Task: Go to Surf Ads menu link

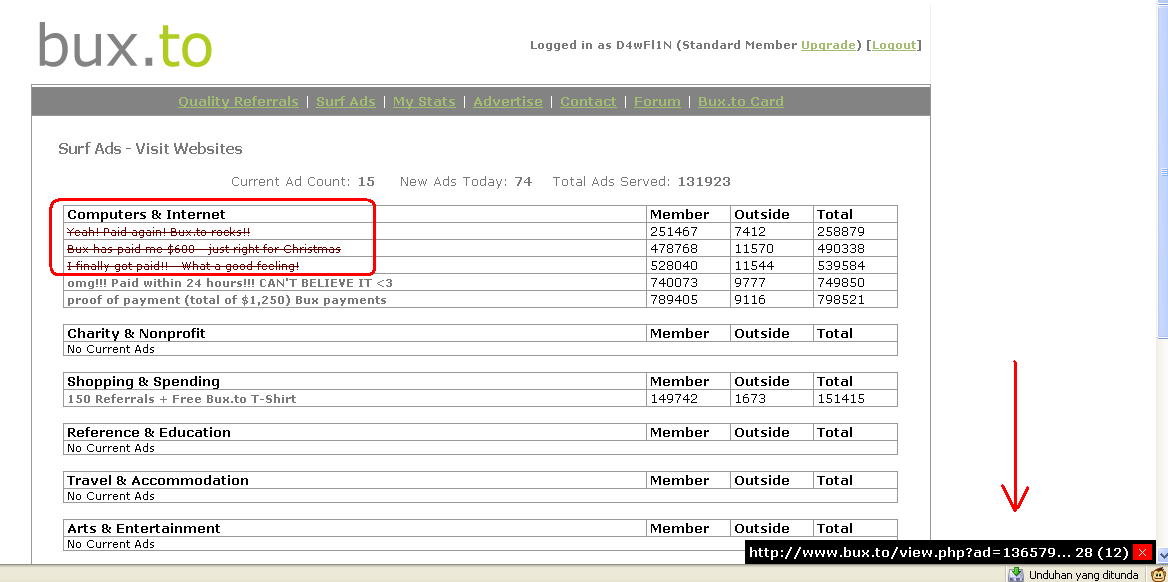Action: coord(346,101)
